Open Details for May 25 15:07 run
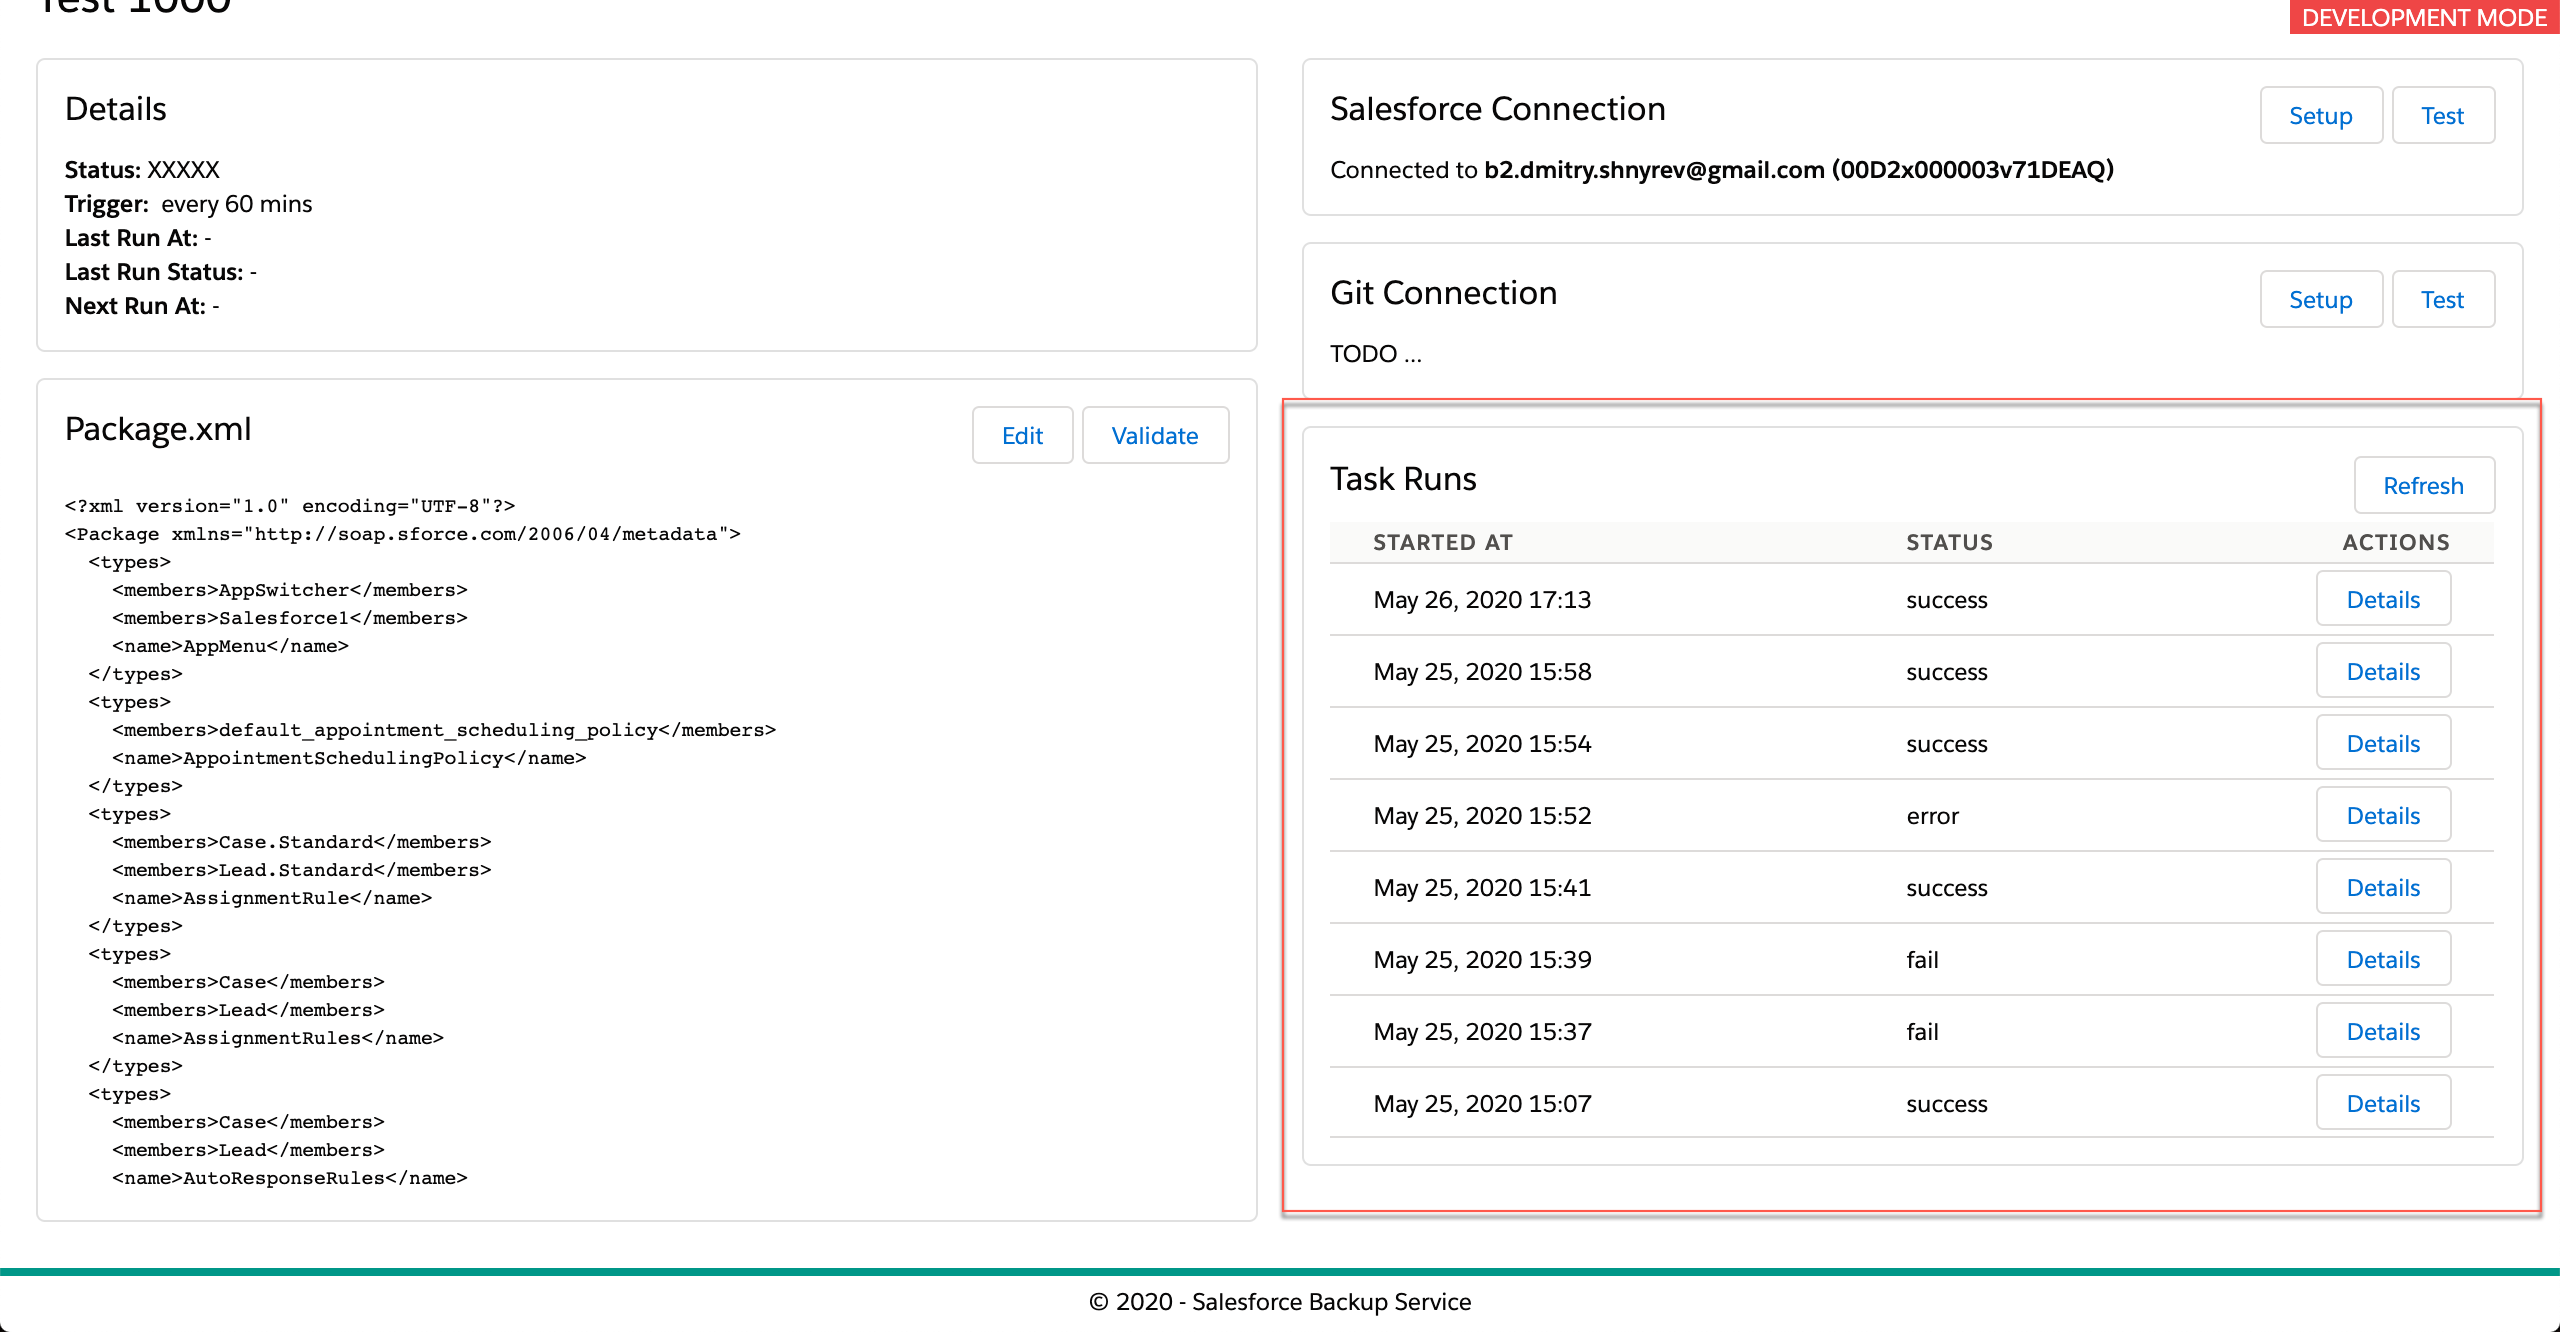 2383,1104
